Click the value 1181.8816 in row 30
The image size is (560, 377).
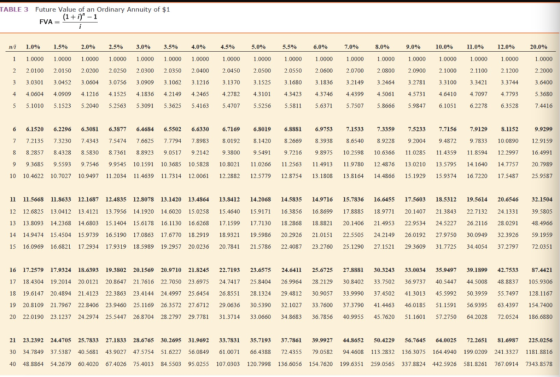pyautogui.click(x=539, y=352)
